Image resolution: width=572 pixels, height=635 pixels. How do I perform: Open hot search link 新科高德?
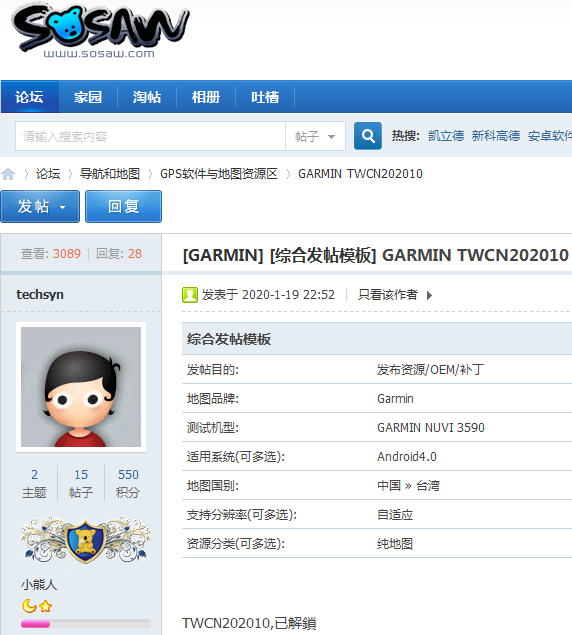point(496,136)
